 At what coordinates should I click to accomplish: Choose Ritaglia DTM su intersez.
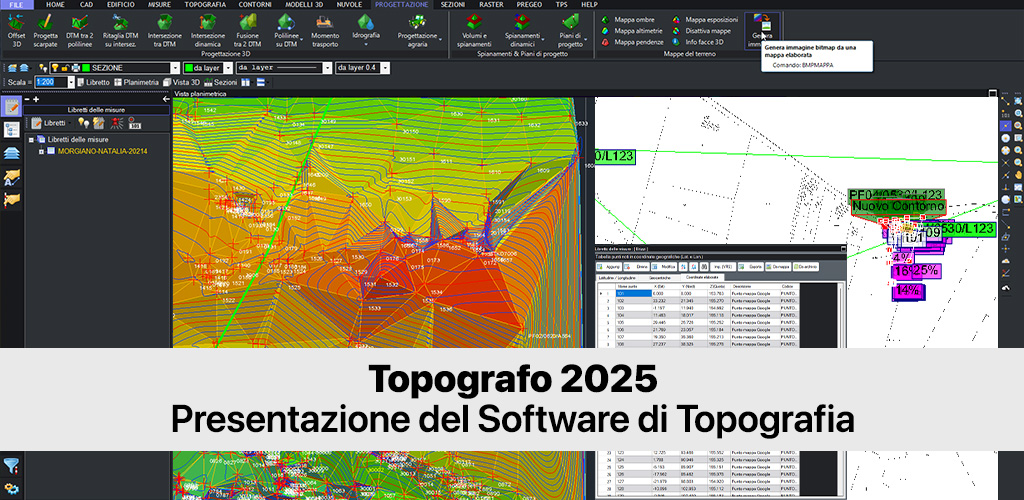[x=121, y=31]
